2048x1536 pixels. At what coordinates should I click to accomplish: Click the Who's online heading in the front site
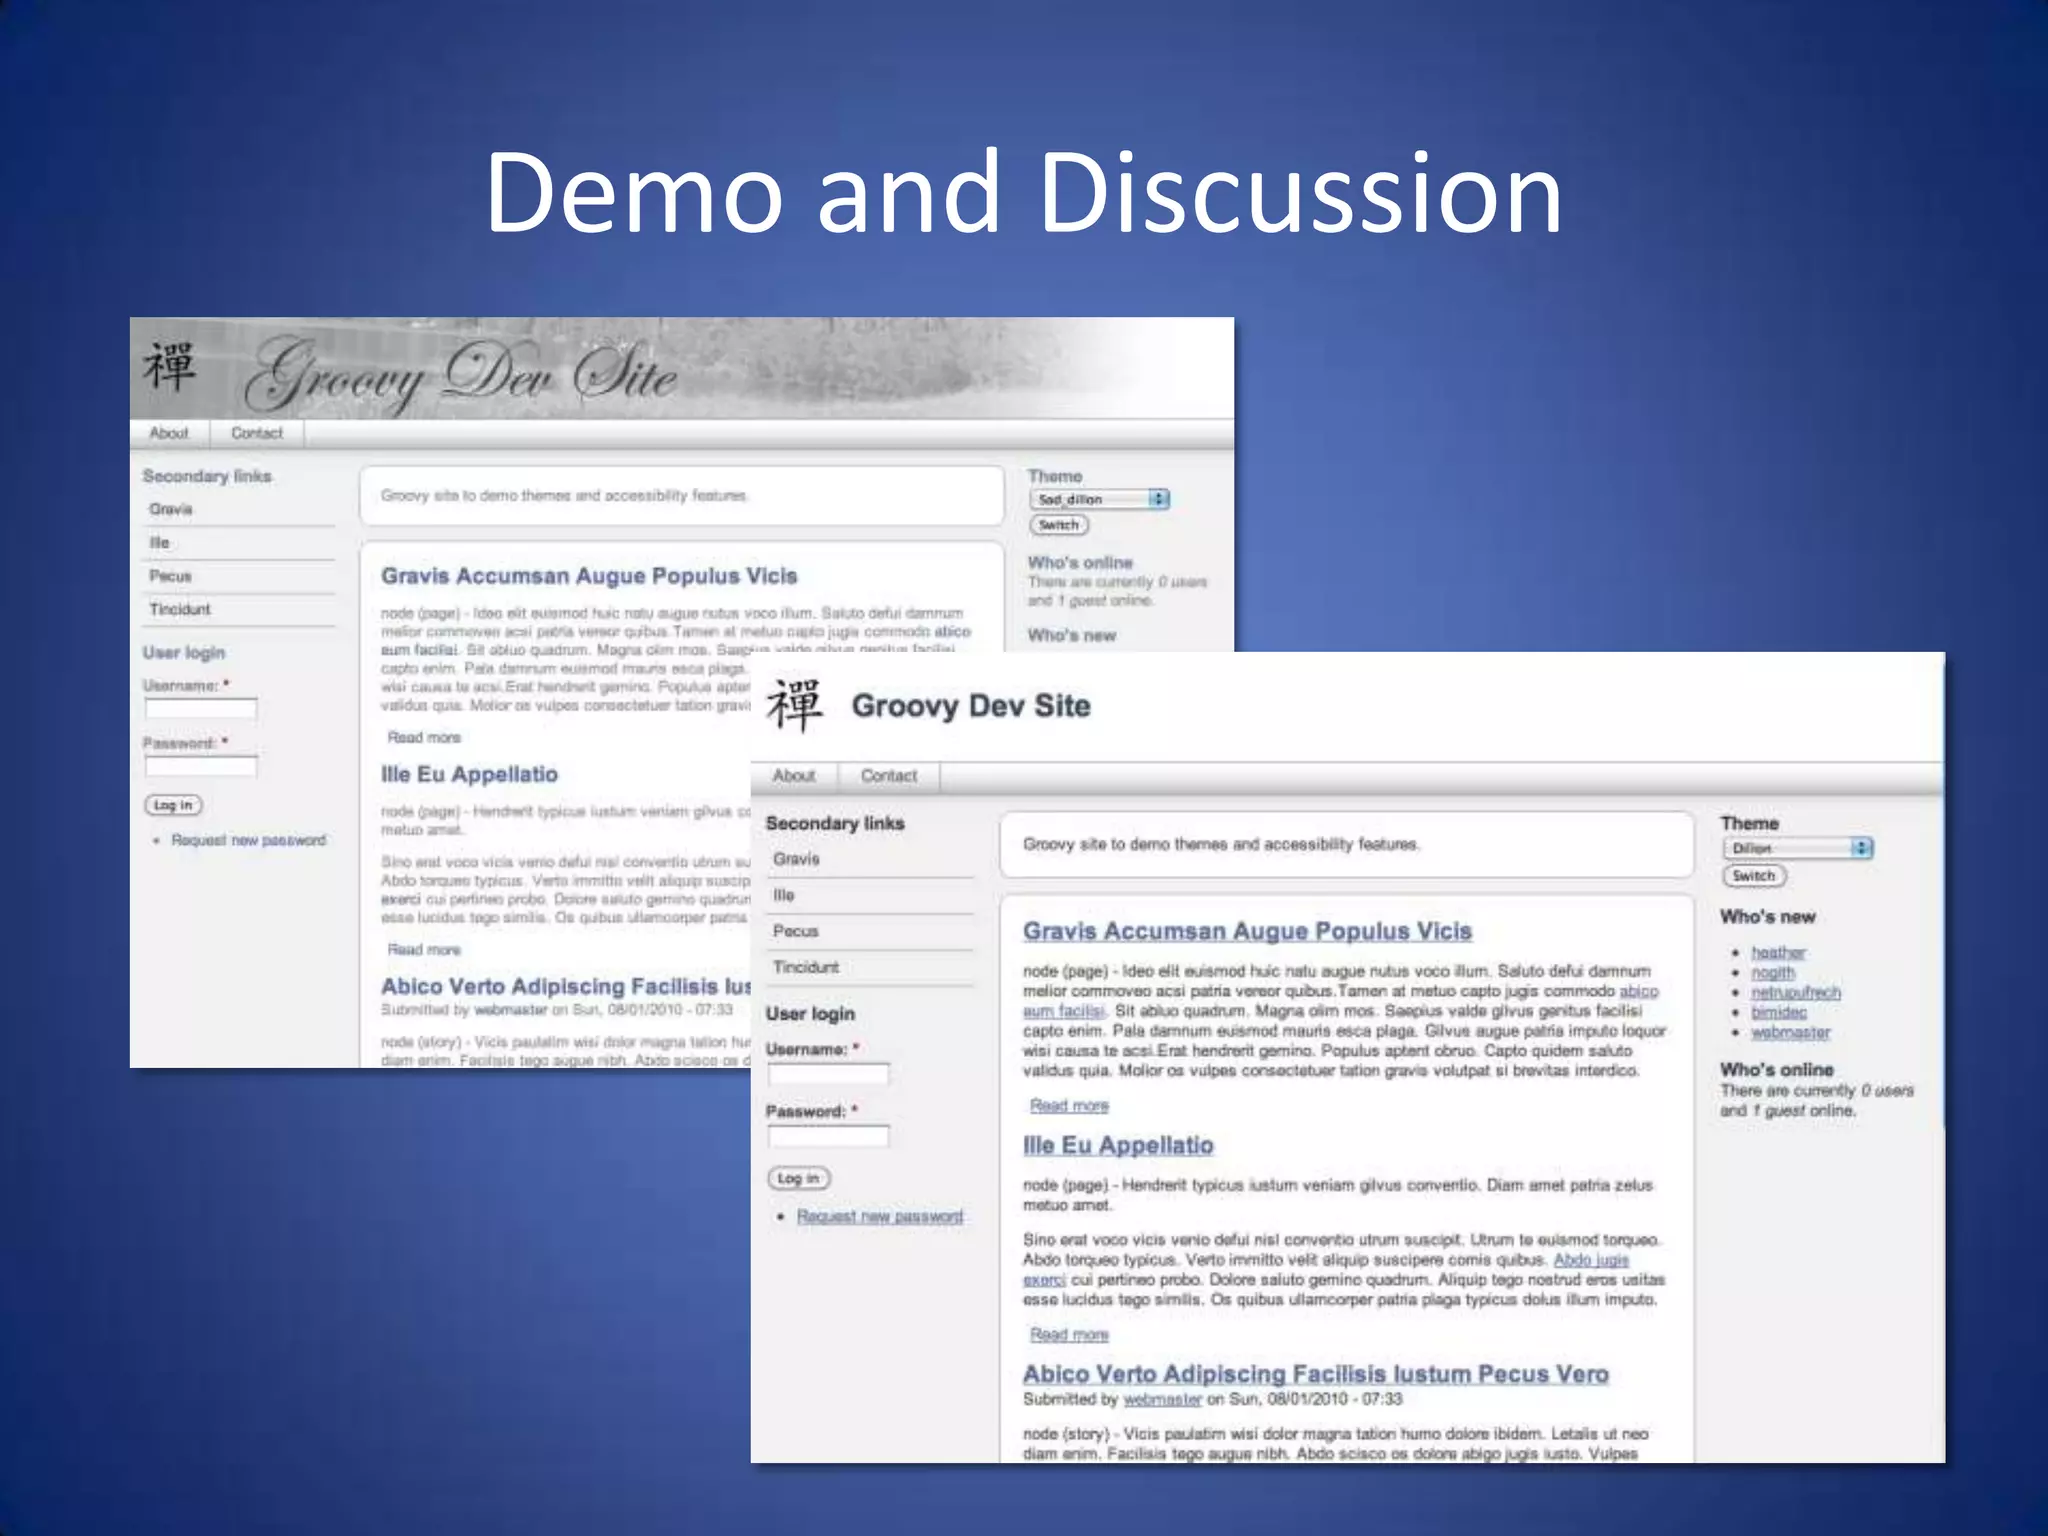point(1776,1070)
